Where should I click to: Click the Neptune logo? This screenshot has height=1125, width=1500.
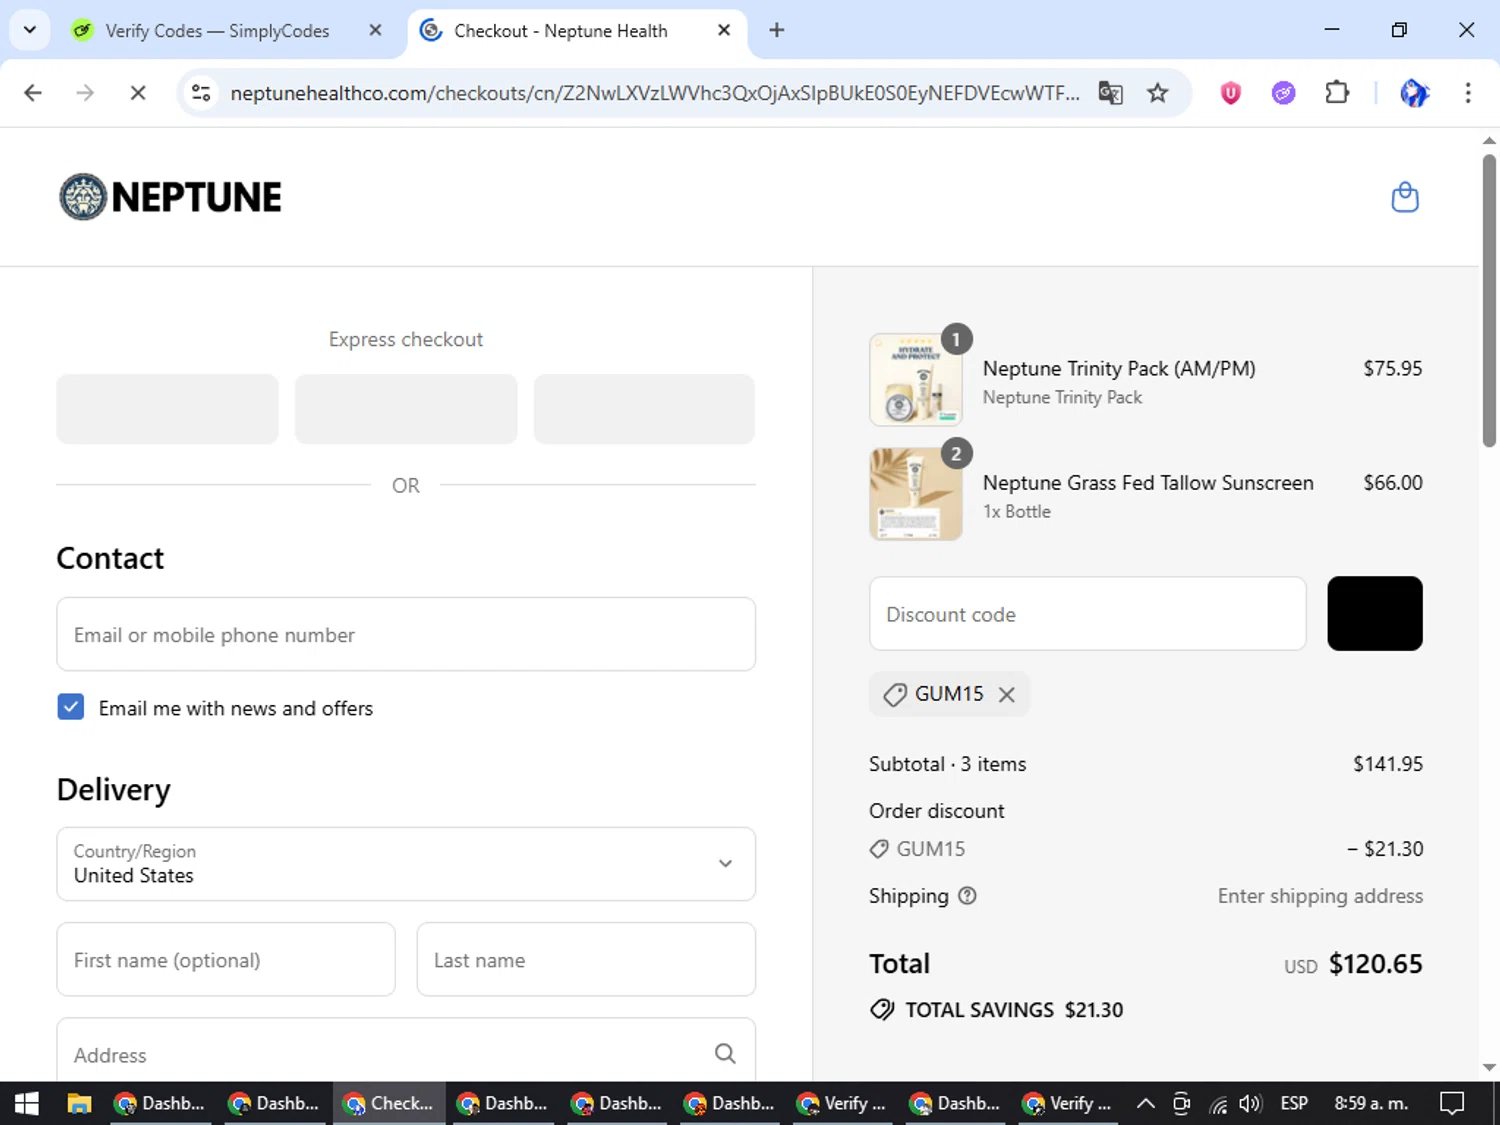pos(170,197)
